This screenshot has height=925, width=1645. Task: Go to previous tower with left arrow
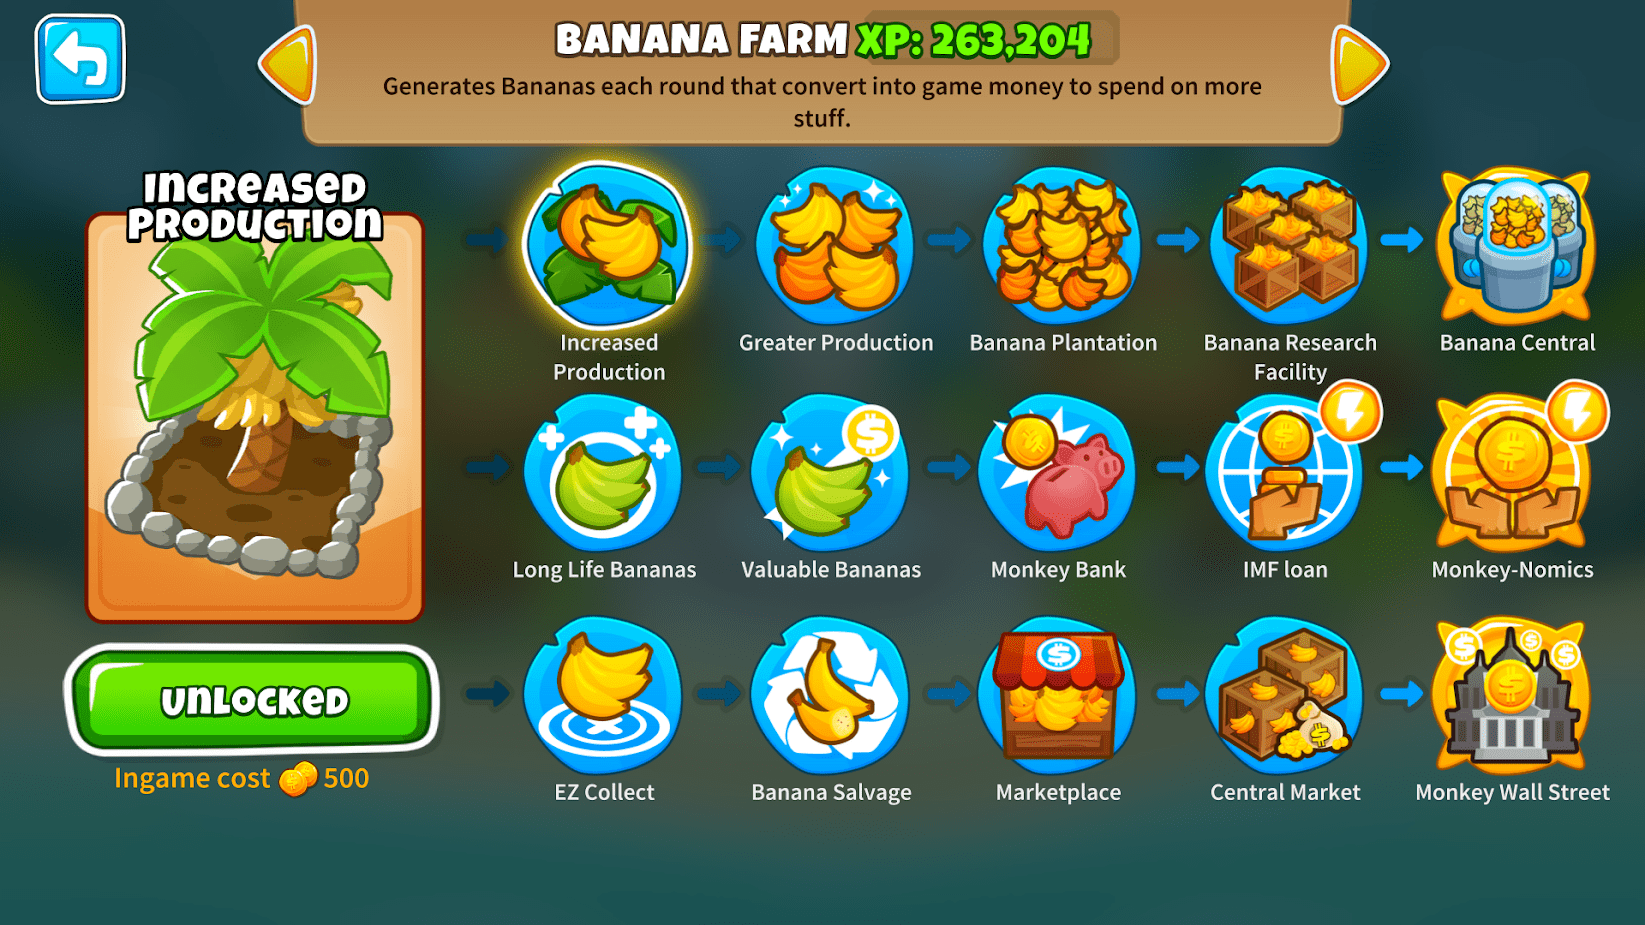coord(288,65)
